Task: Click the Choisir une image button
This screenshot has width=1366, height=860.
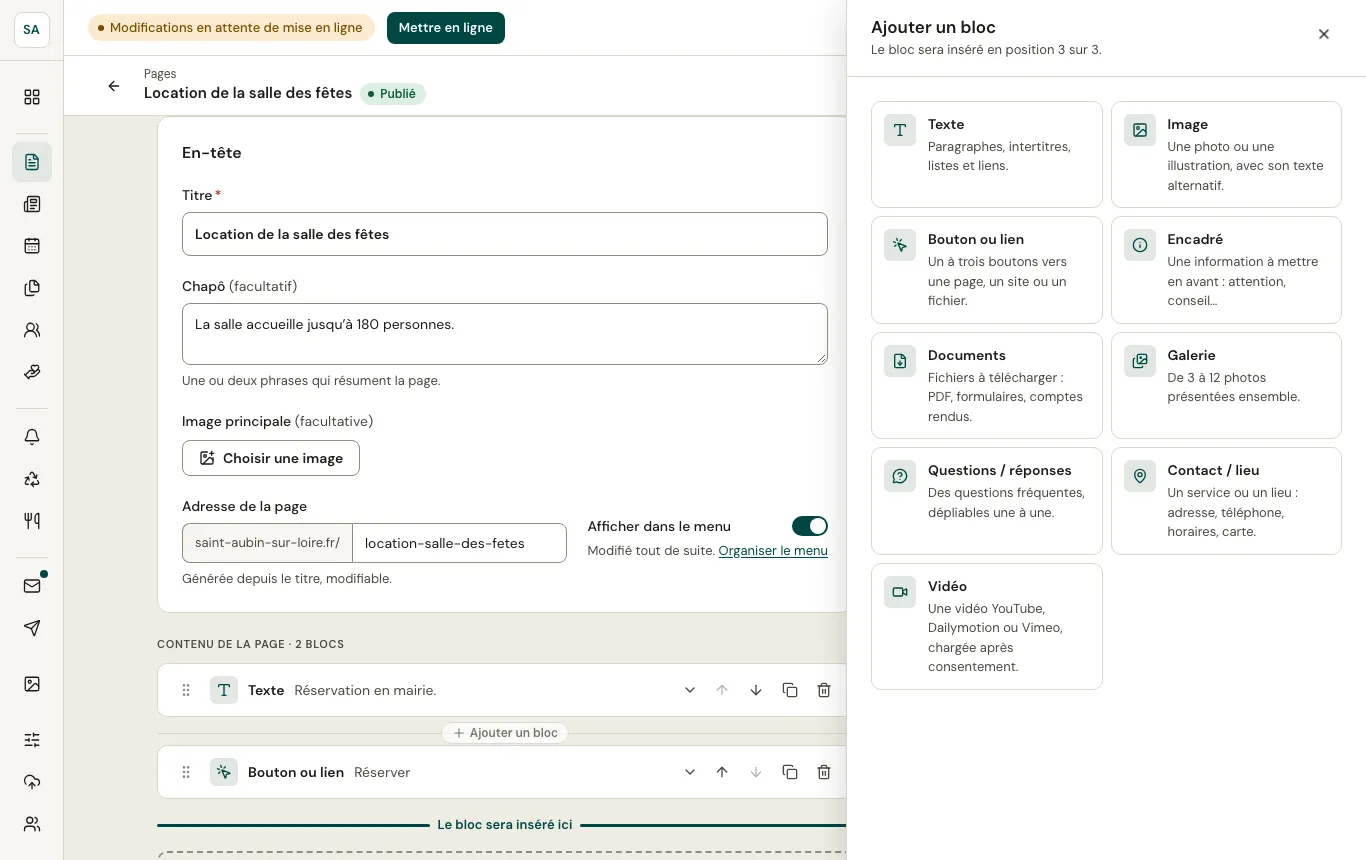Action: [271, 458]
